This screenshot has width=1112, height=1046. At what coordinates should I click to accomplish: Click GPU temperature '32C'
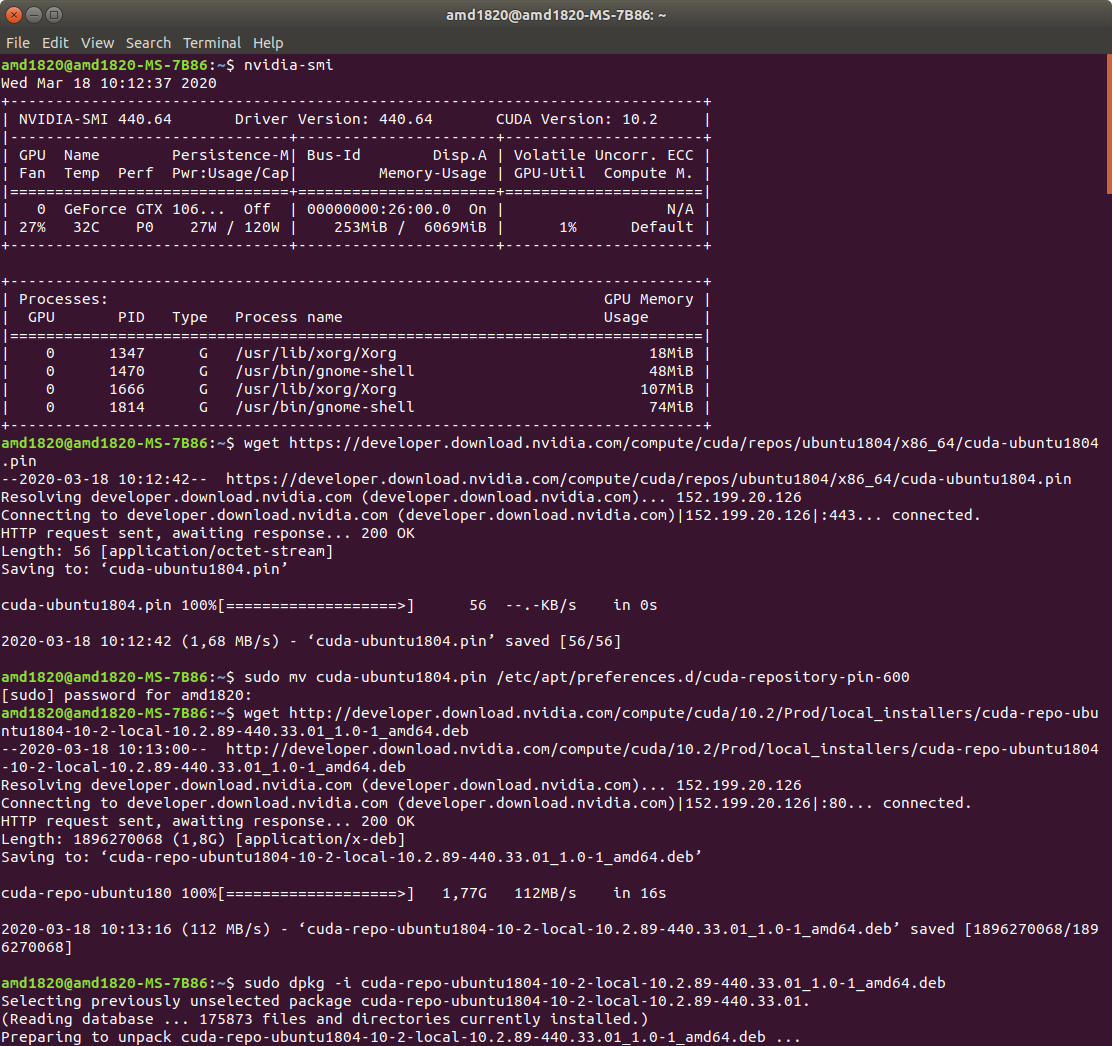pyautogui.click(x=86, y=227)
